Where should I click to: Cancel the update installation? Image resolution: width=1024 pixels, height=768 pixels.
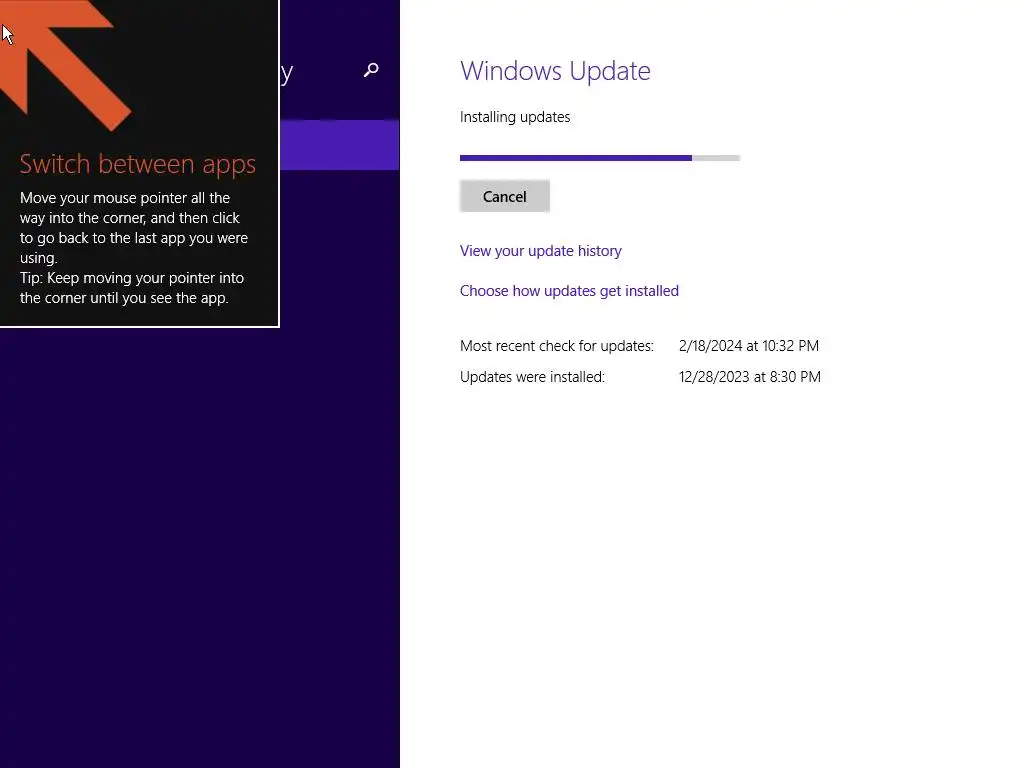pyautogui.click(x=504, y=197)
